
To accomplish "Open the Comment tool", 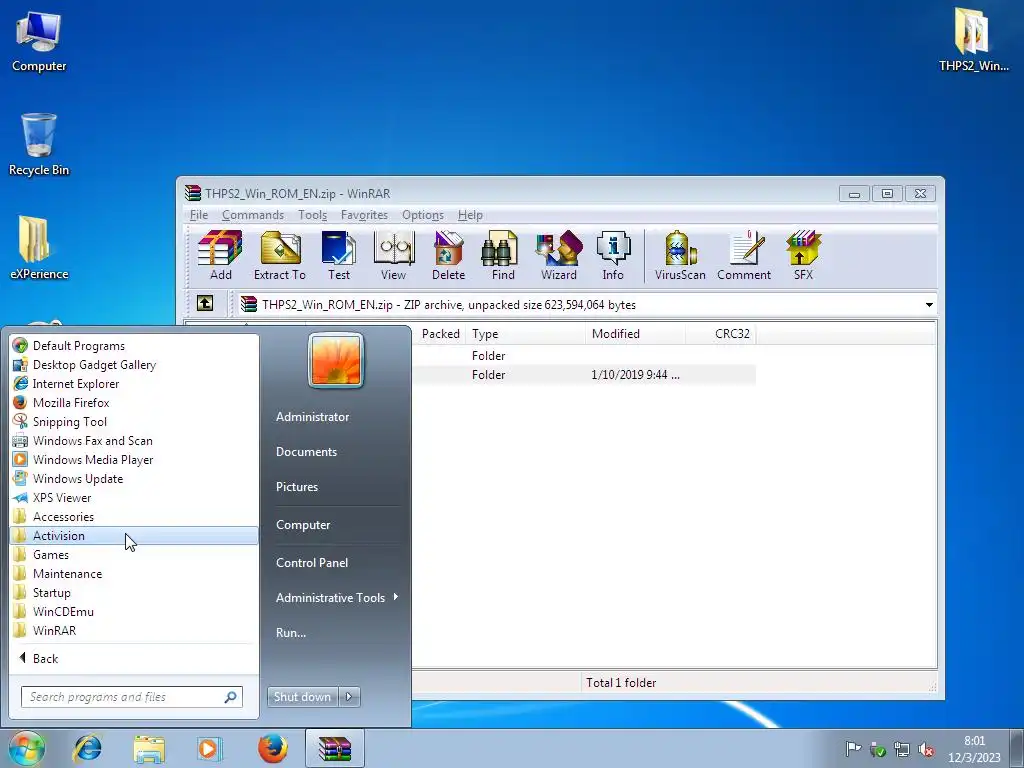I will click(x=744, y=255).
